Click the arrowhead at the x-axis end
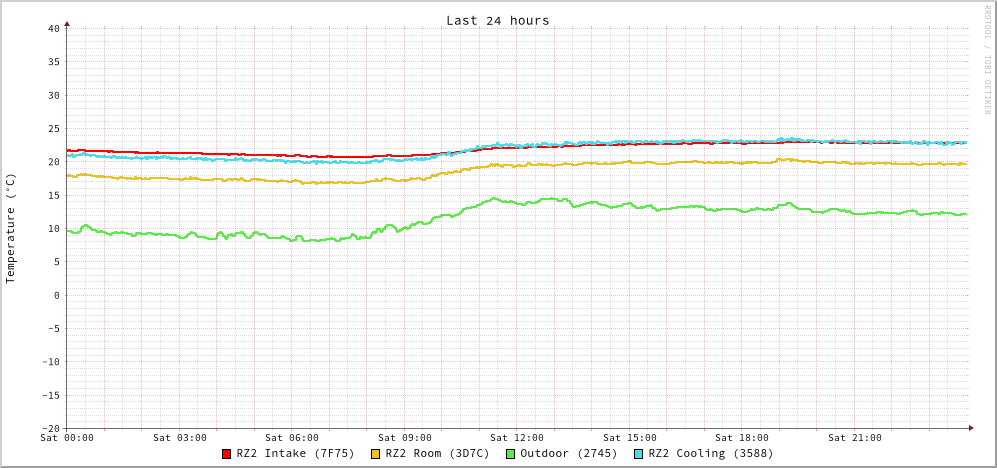Viewport: 997px width, 468px height. pyautogui.click(x=970, y=428)
